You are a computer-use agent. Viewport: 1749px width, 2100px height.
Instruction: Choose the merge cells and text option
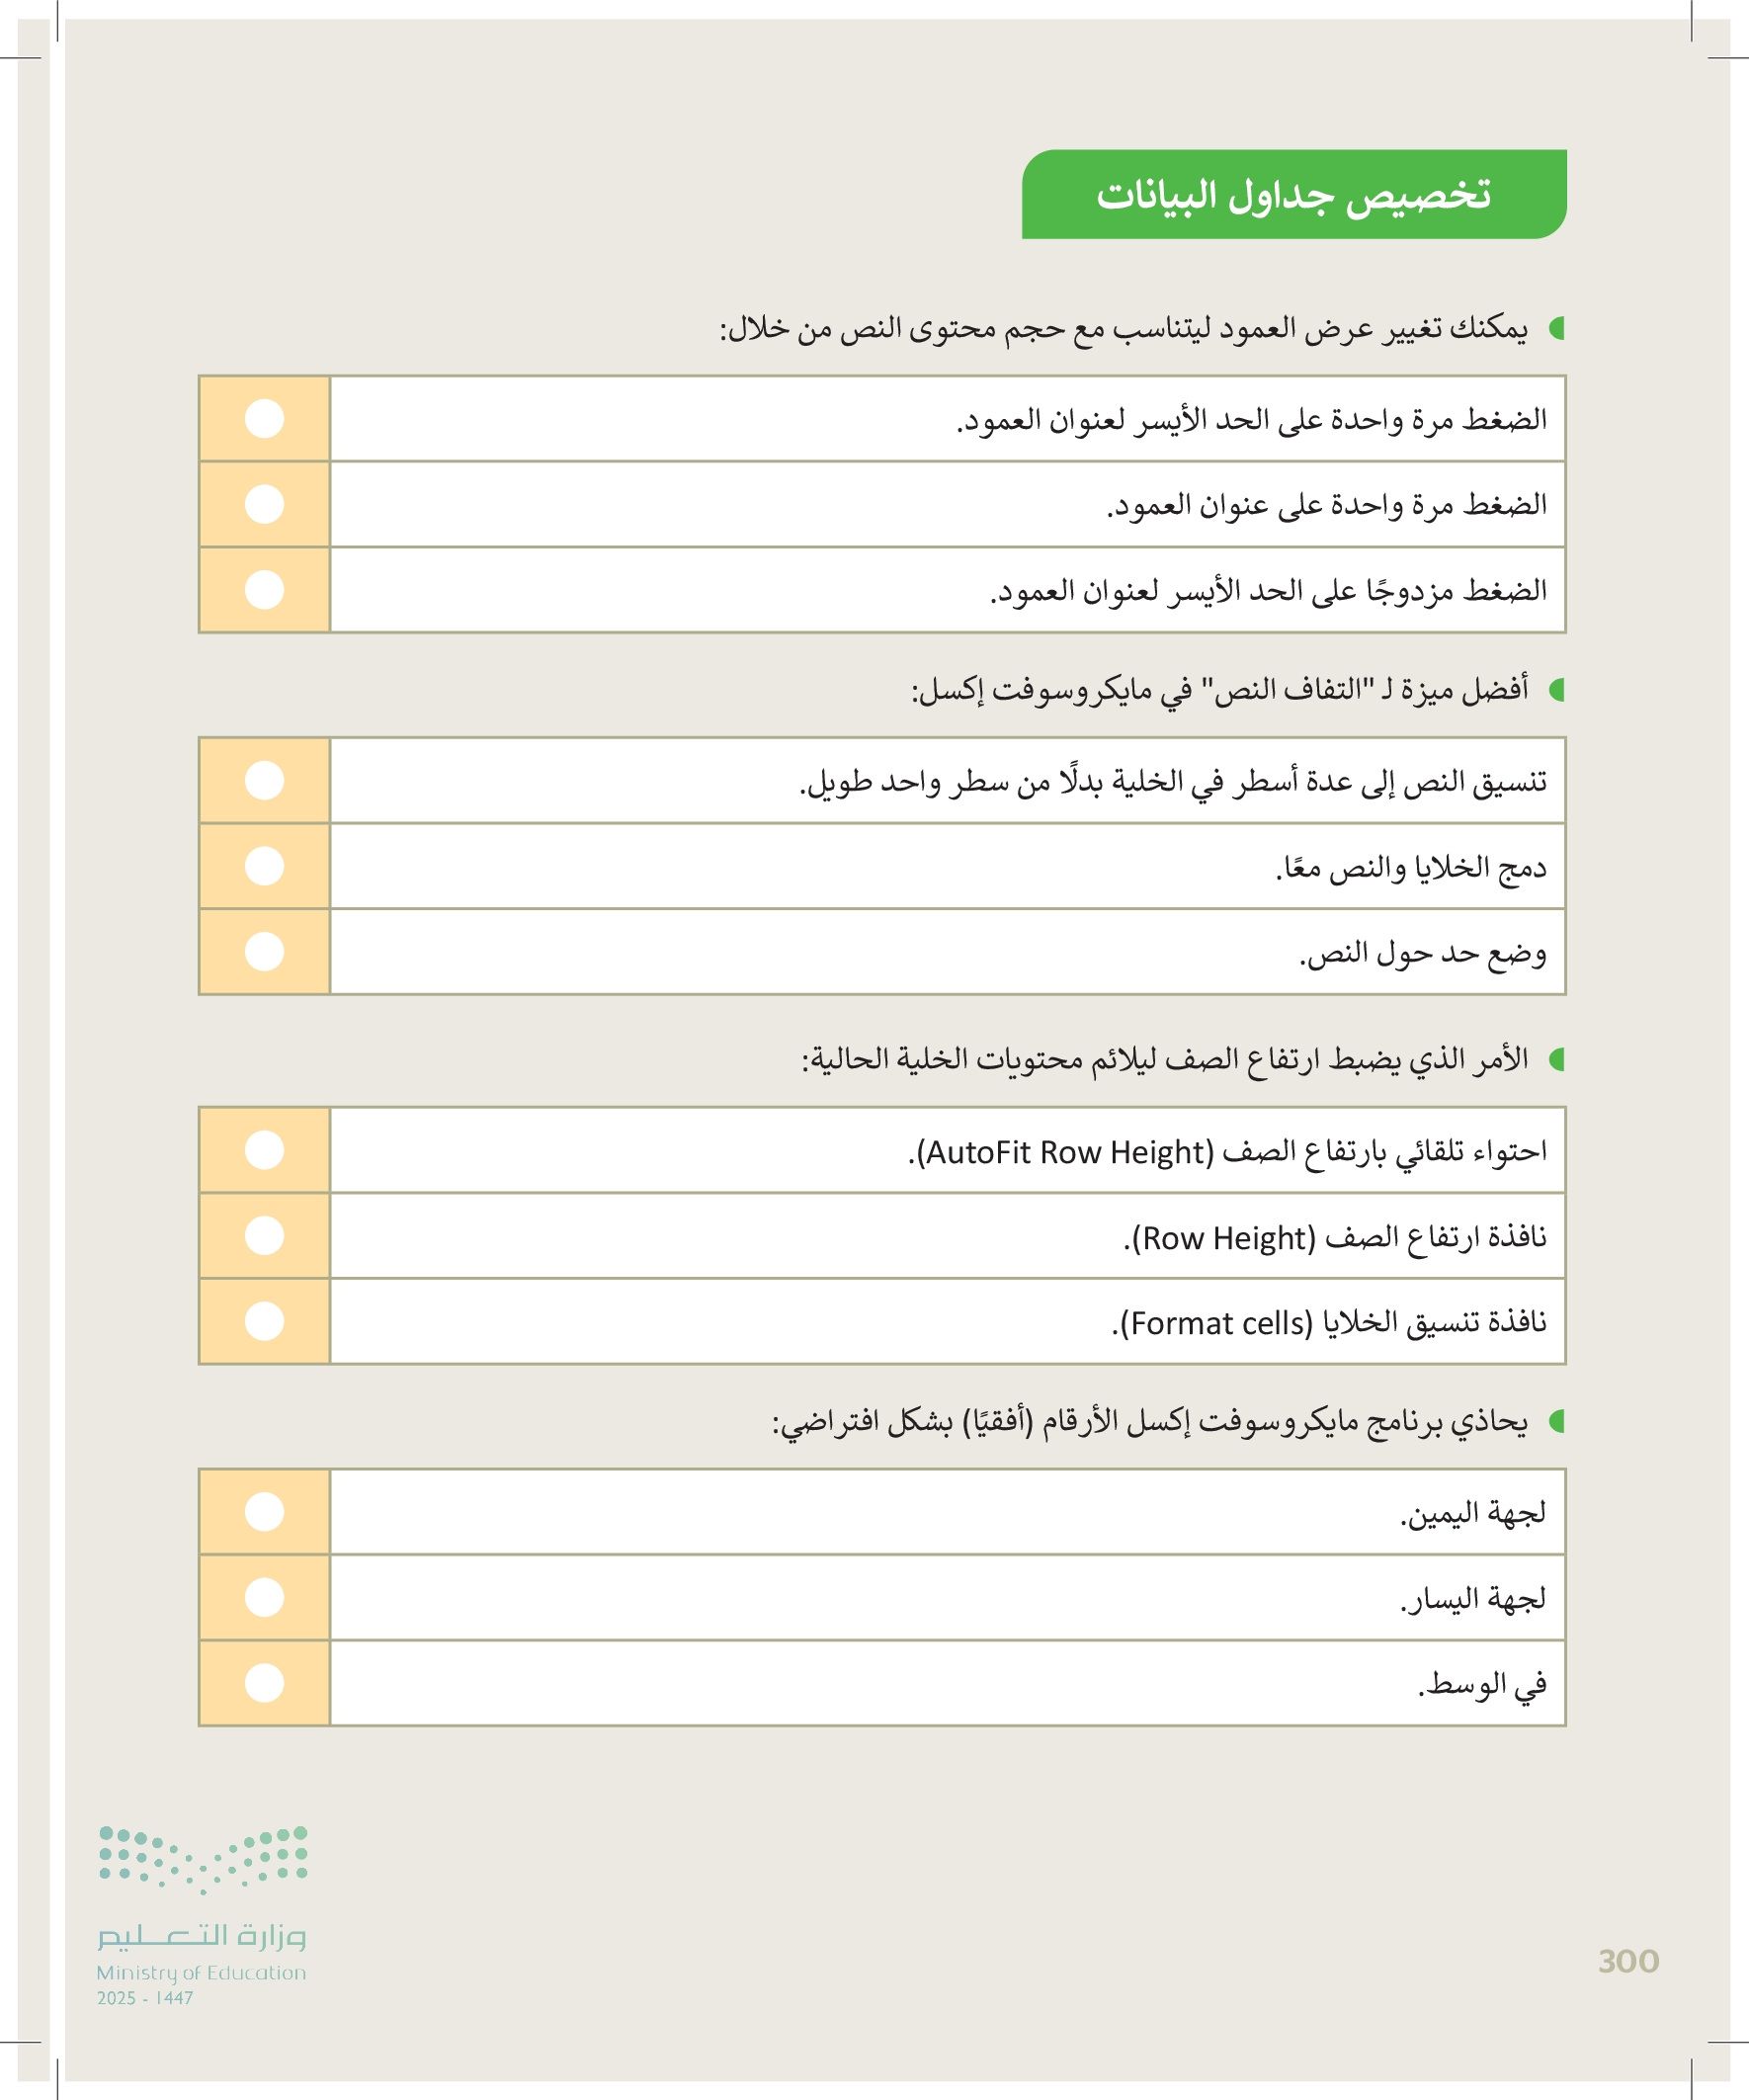[x=264, y=866]
